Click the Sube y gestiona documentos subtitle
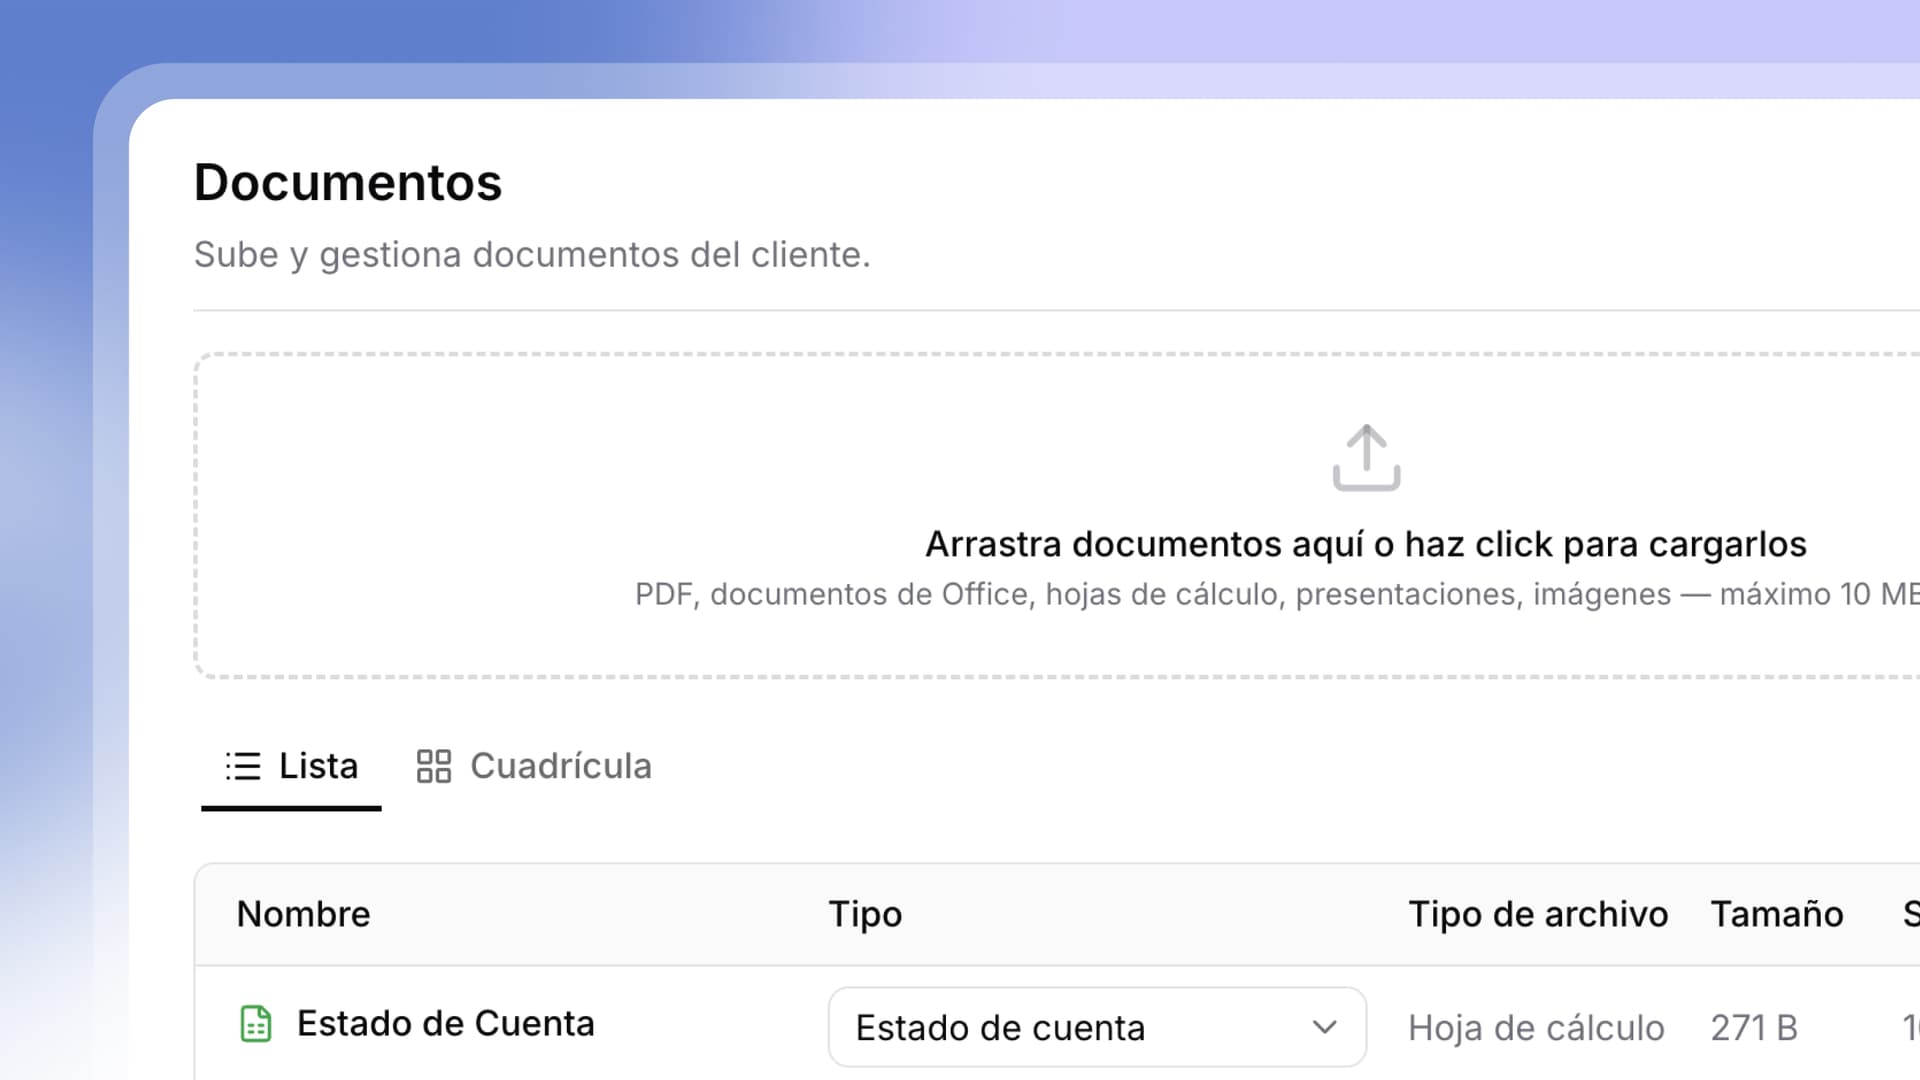Image resolution: width=1920 pixels, height=1080 pixels. (532, 255)
